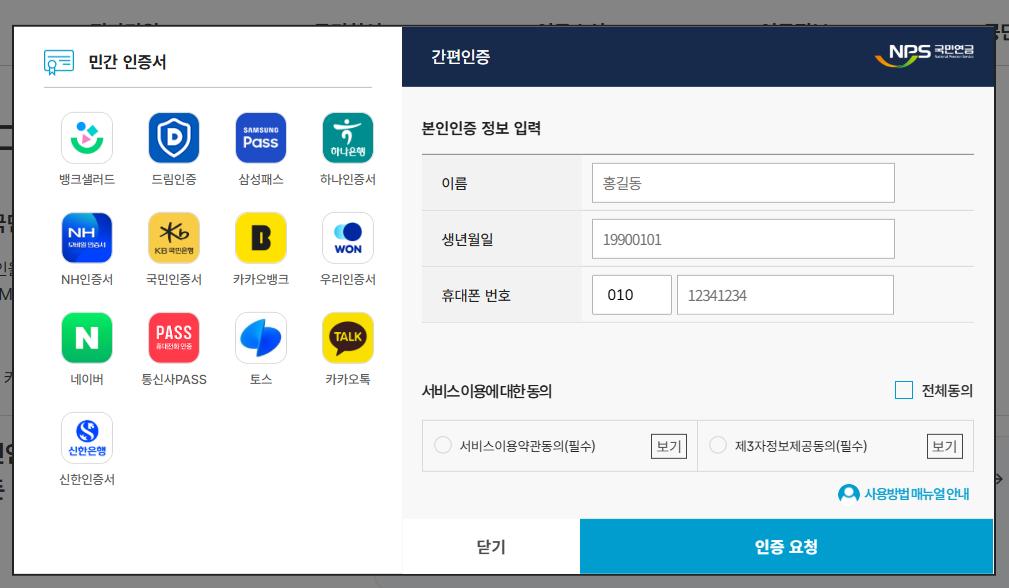This screenshot has width=1009, height=588.
Task: Click the 간편인증 header title
Action: pyautogui.click(x=460, y=57)
